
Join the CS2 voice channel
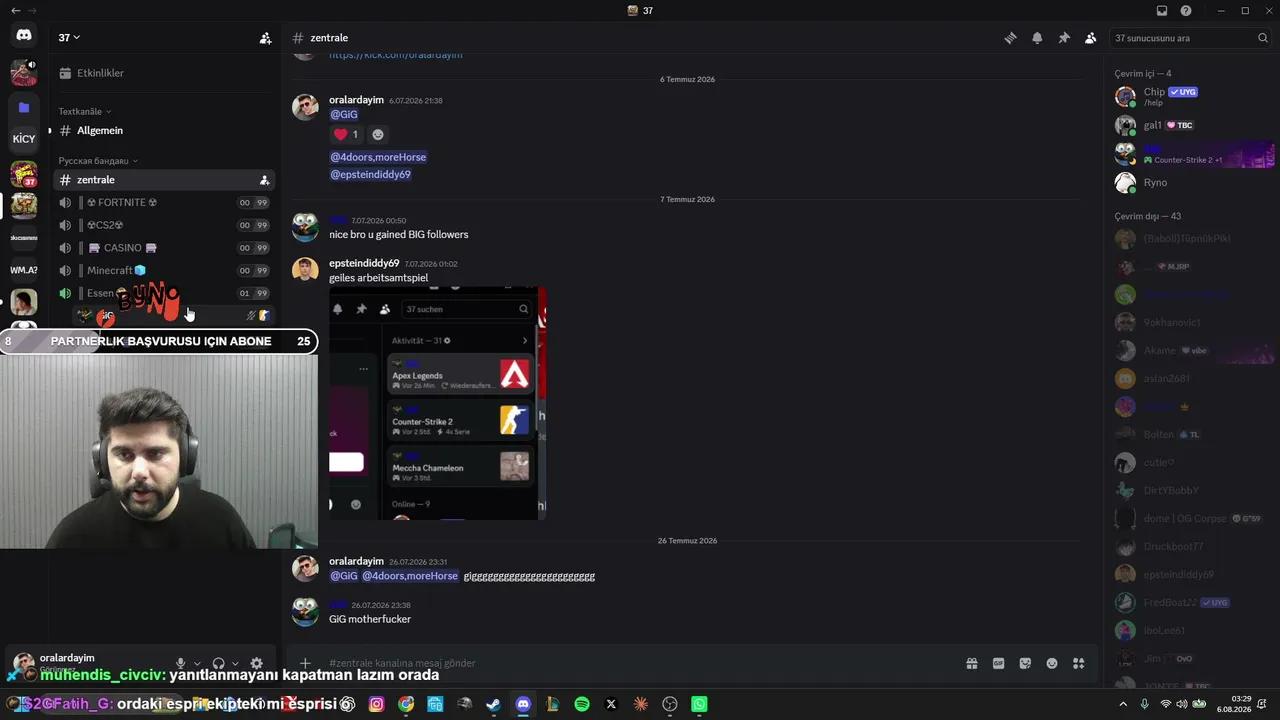tap(163, 225)
